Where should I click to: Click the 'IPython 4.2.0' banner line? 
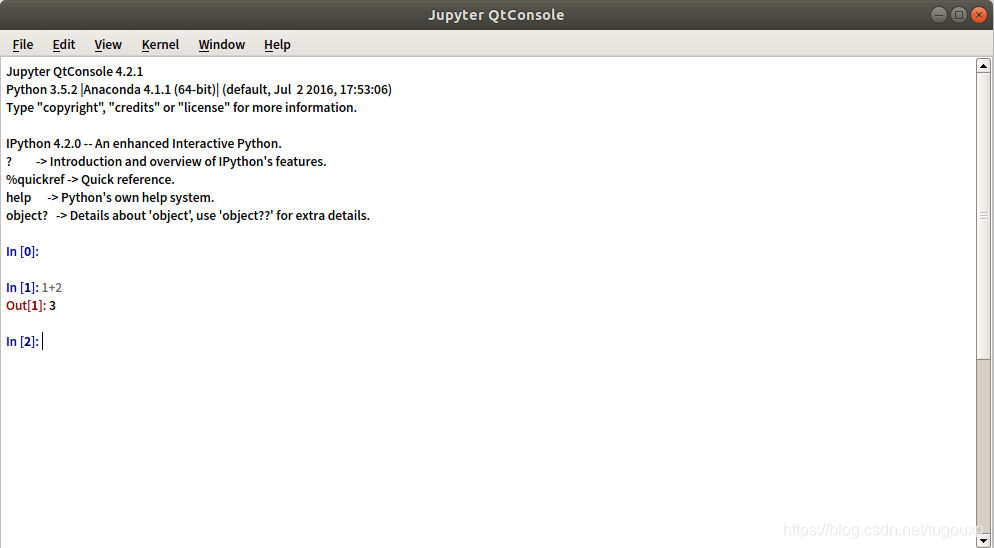coord(144,143)
